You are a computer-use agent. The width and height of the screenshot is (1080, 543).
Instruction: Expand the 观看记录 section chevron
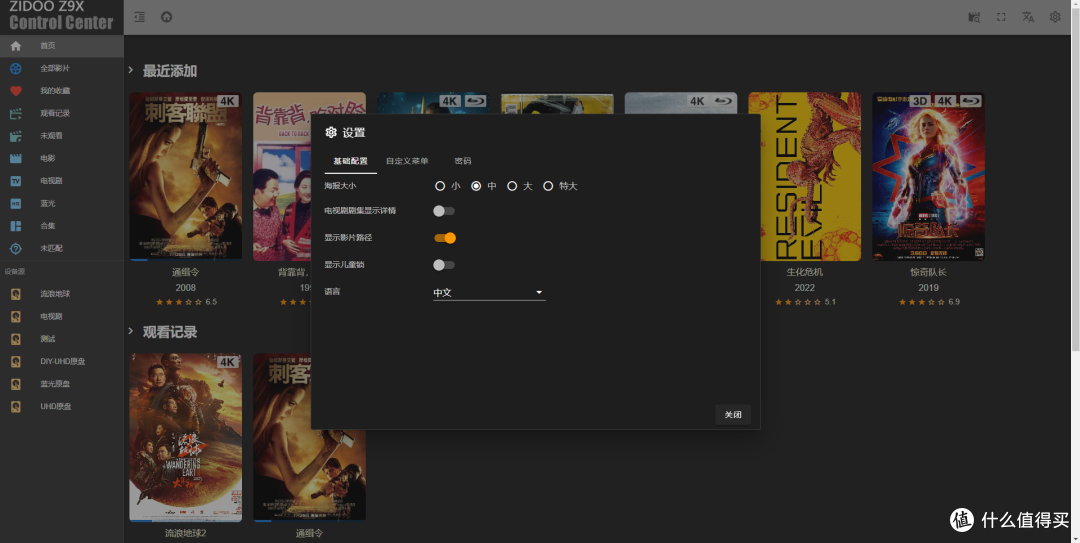pos(130,331)
